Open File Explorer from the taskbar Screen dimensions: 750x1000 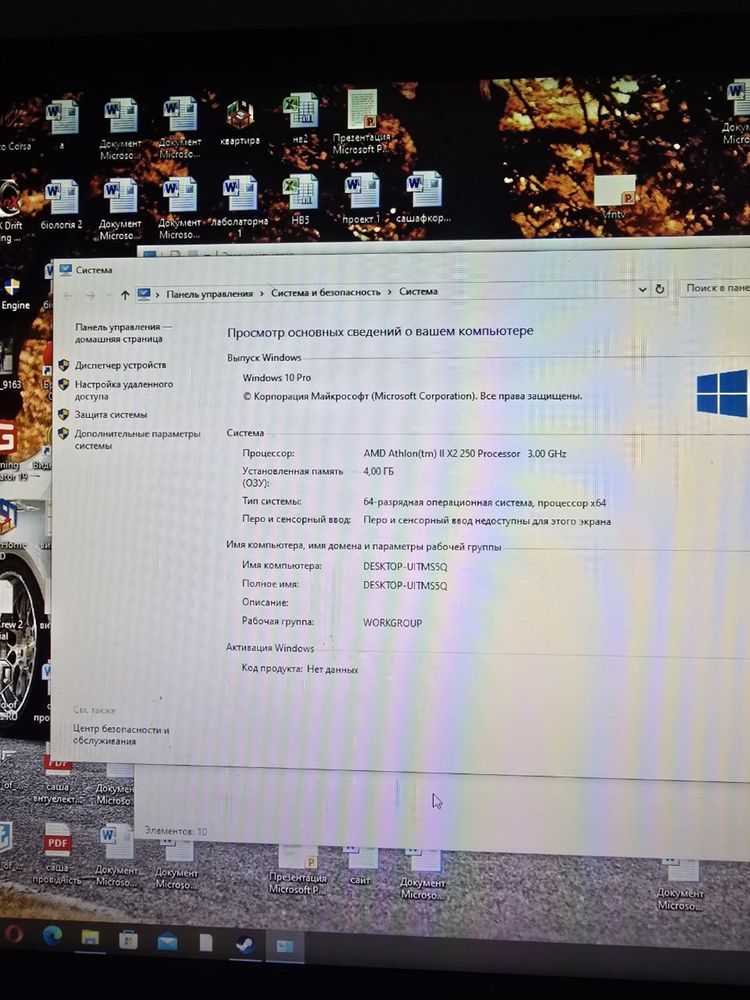click(x=90, y=938)
